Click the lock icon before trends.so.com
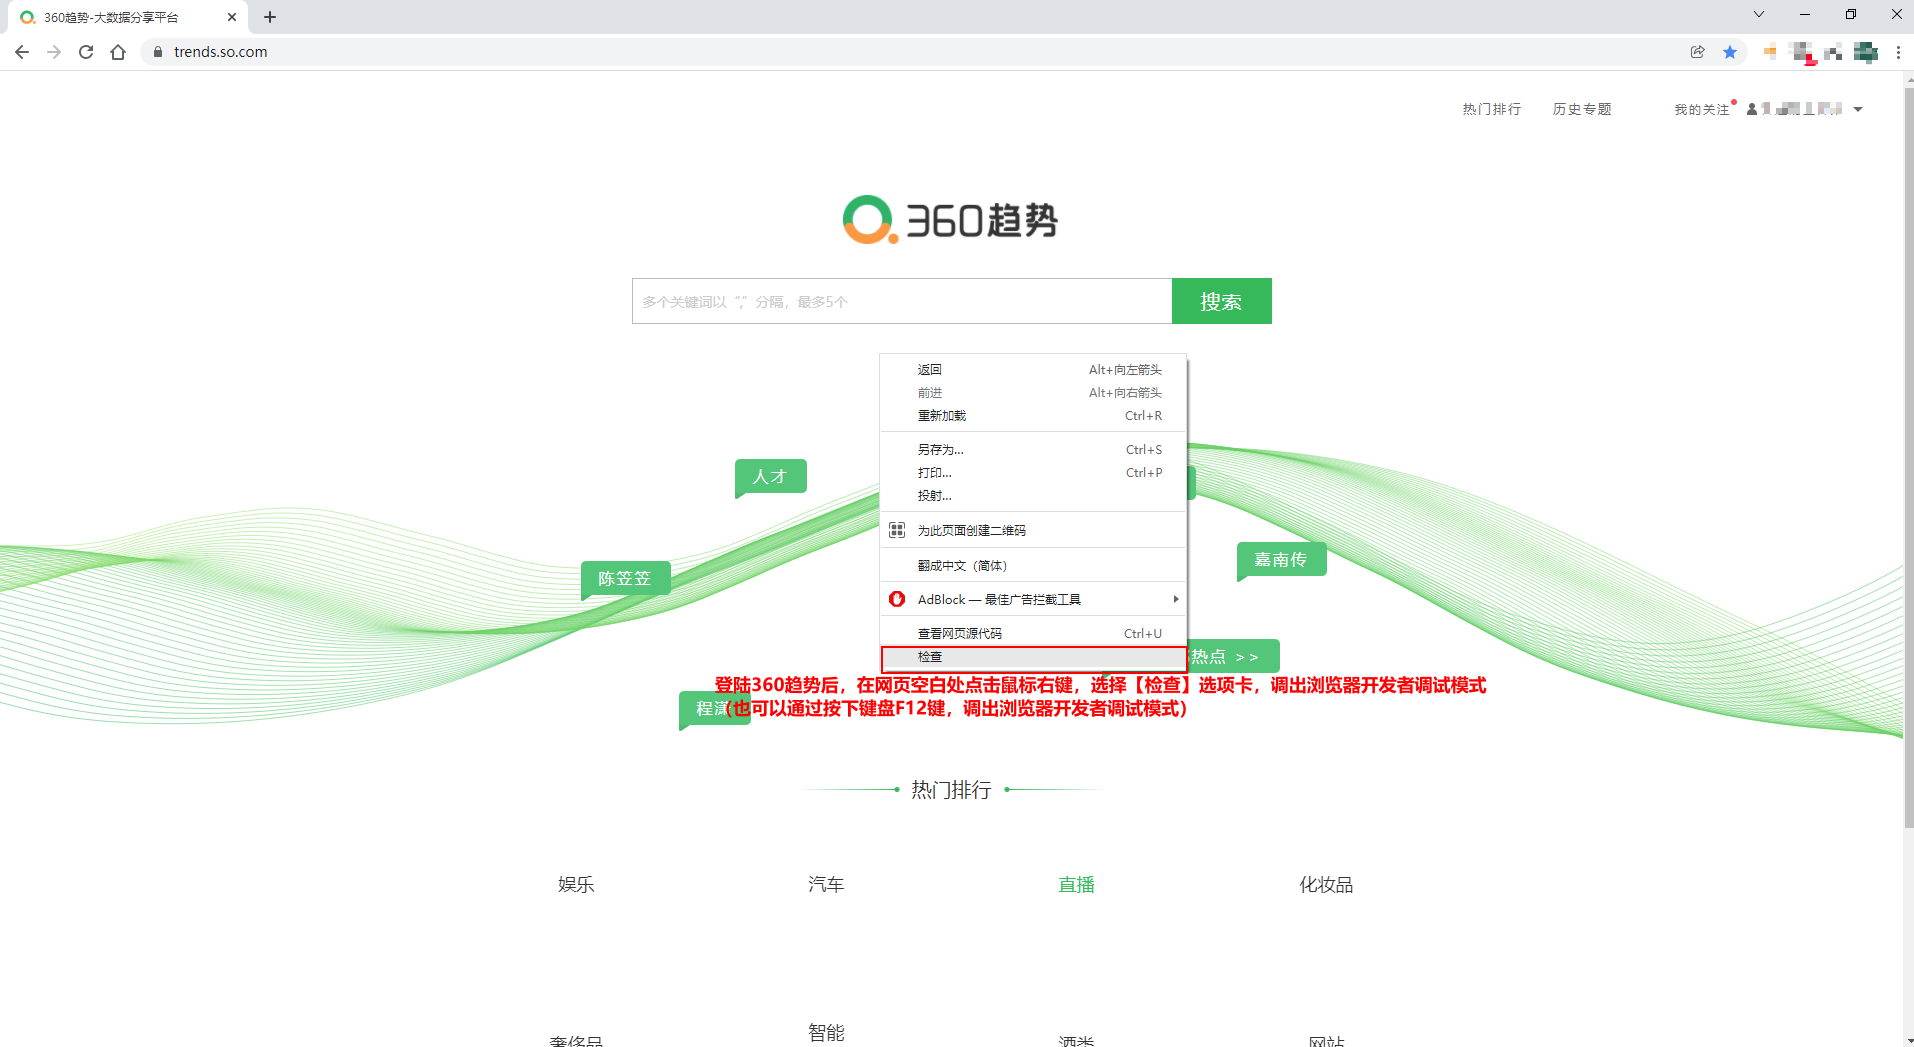This screenshot has height=1047, width=1914. (158, 51)
